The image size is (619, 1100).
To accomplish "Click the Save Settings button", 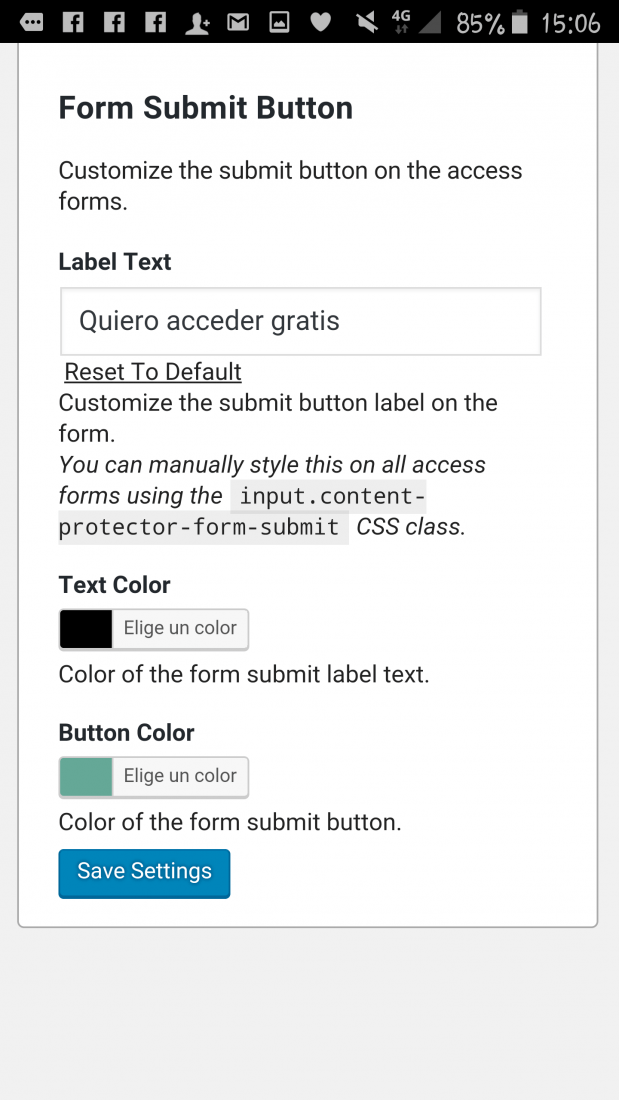I will [x=145, y=873].
